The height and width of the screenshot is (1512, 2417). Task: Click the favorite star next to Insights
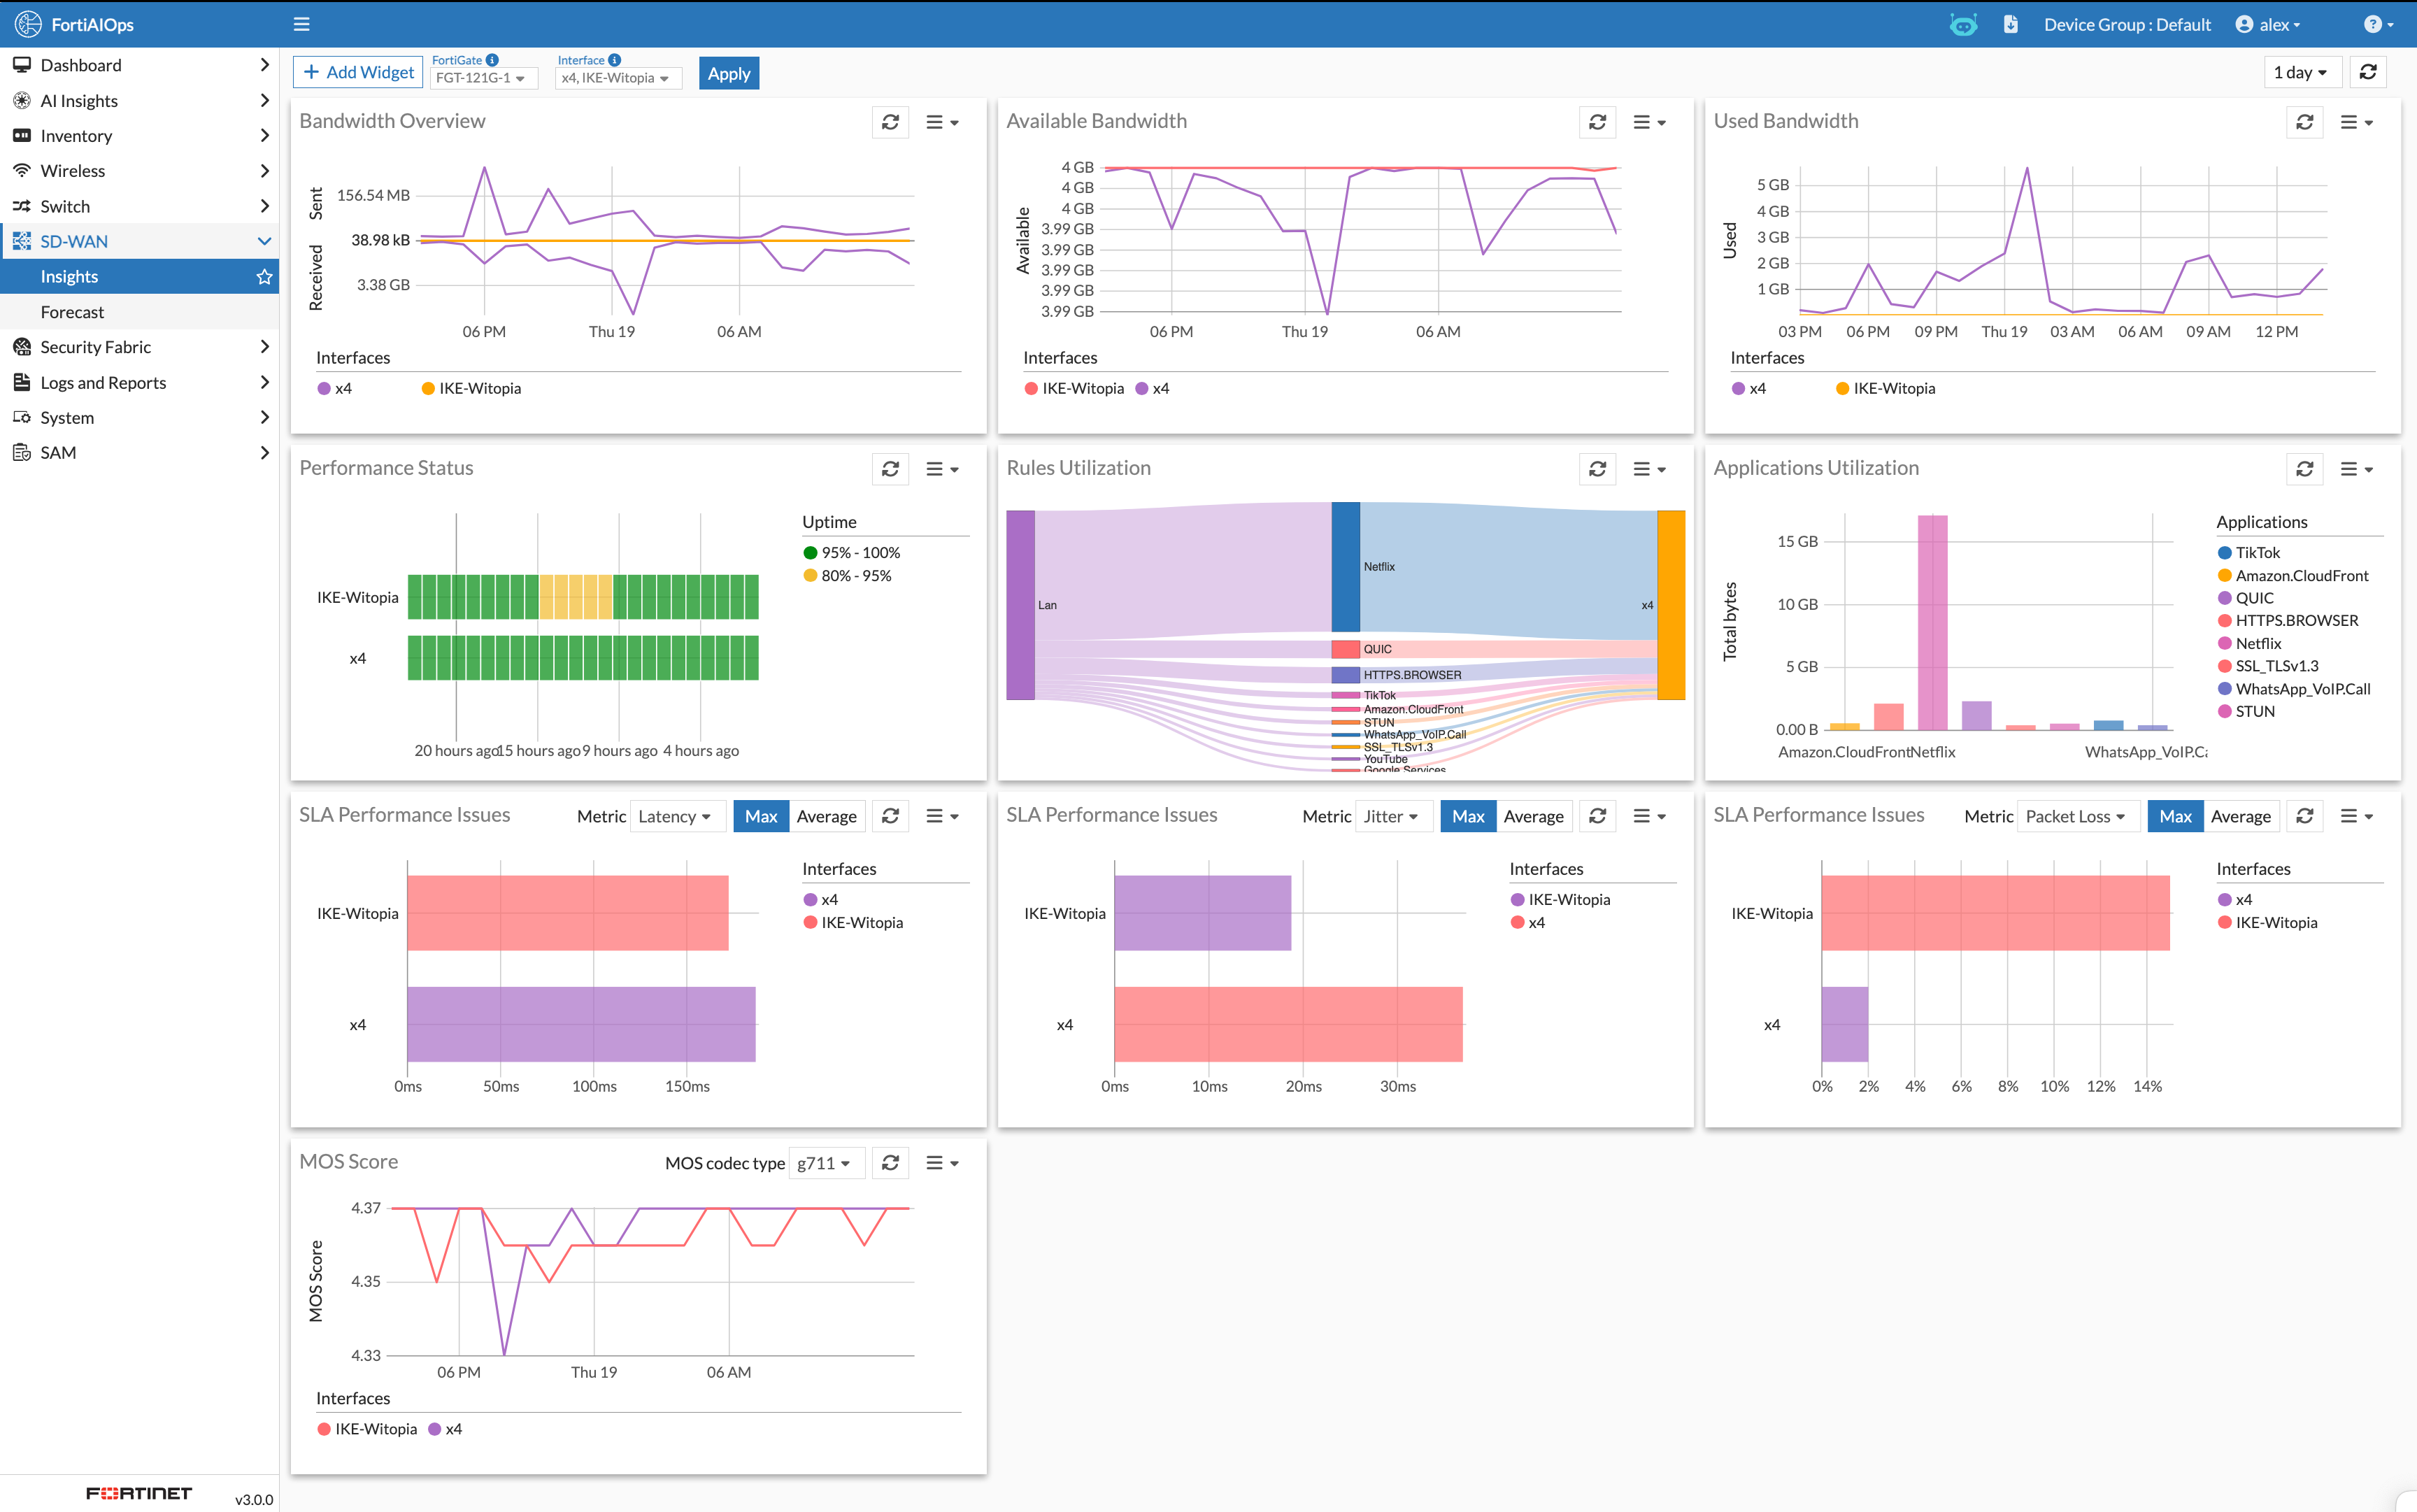264,277
